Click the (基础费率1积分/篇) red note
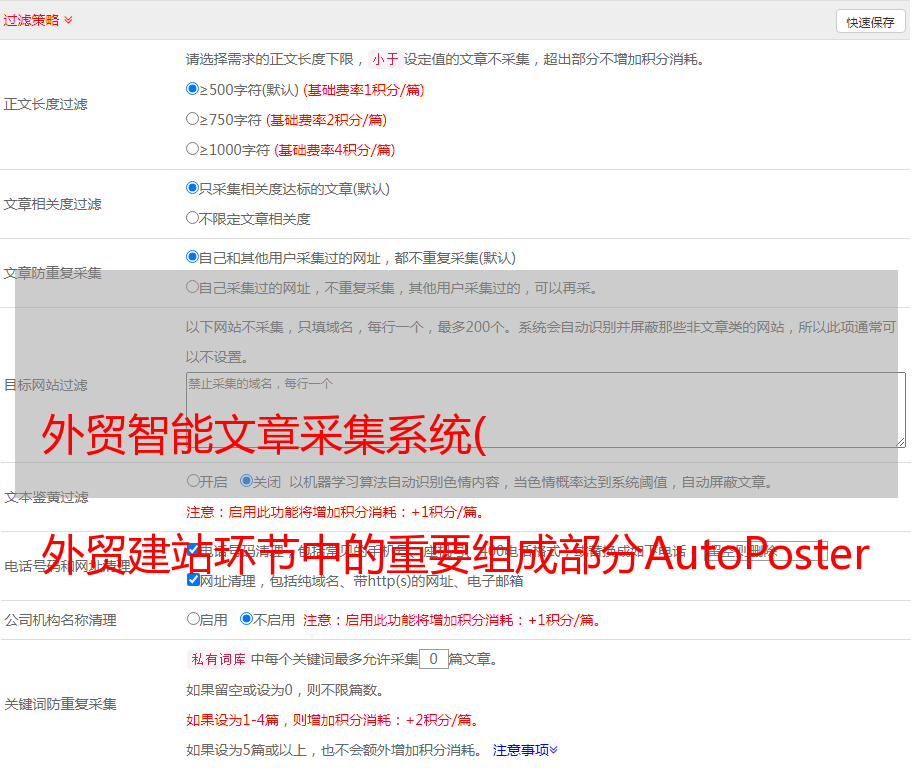 364,90
